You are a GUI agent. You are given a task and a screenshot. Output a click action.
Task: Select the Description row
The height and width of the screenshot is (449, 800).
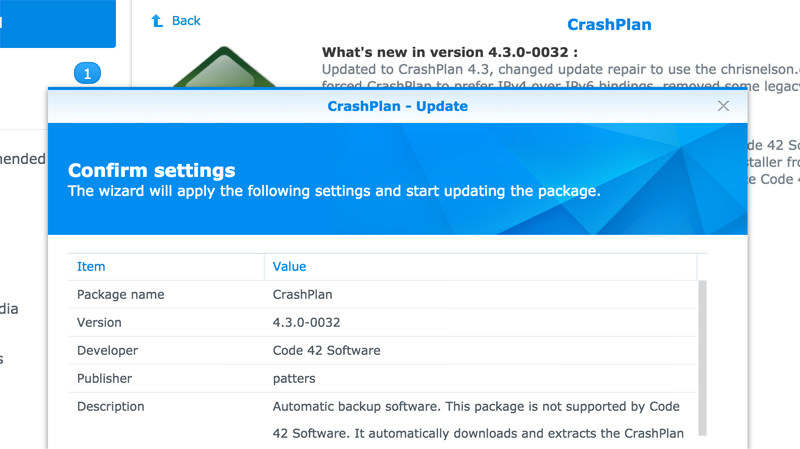(382, 421)
